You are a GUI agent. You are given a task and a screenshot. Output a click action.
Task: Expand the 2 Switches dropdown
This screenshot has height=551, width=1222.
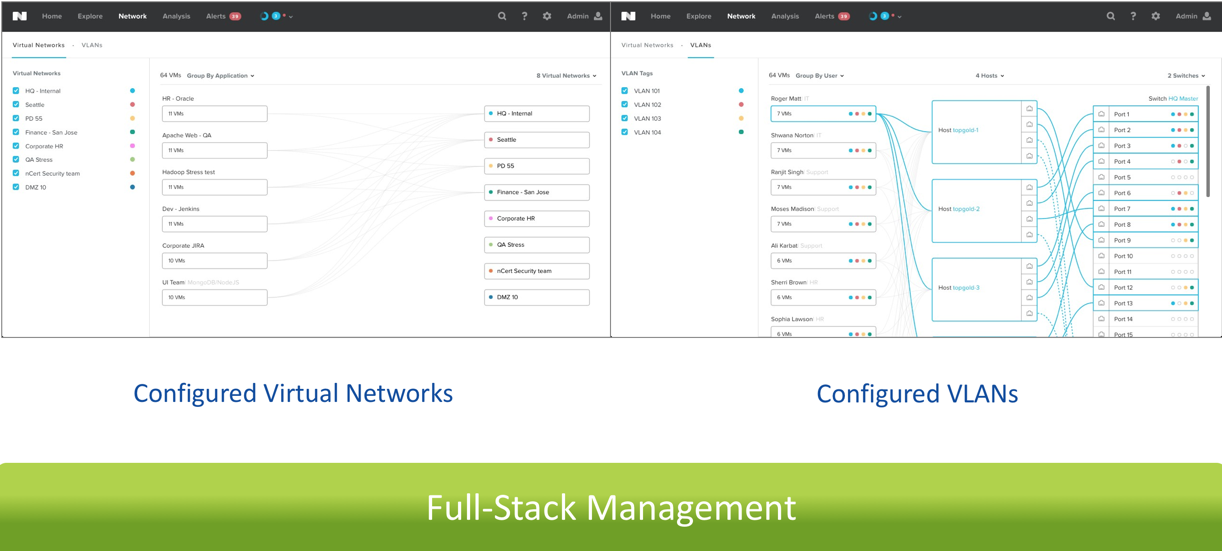coord(1186,76)
